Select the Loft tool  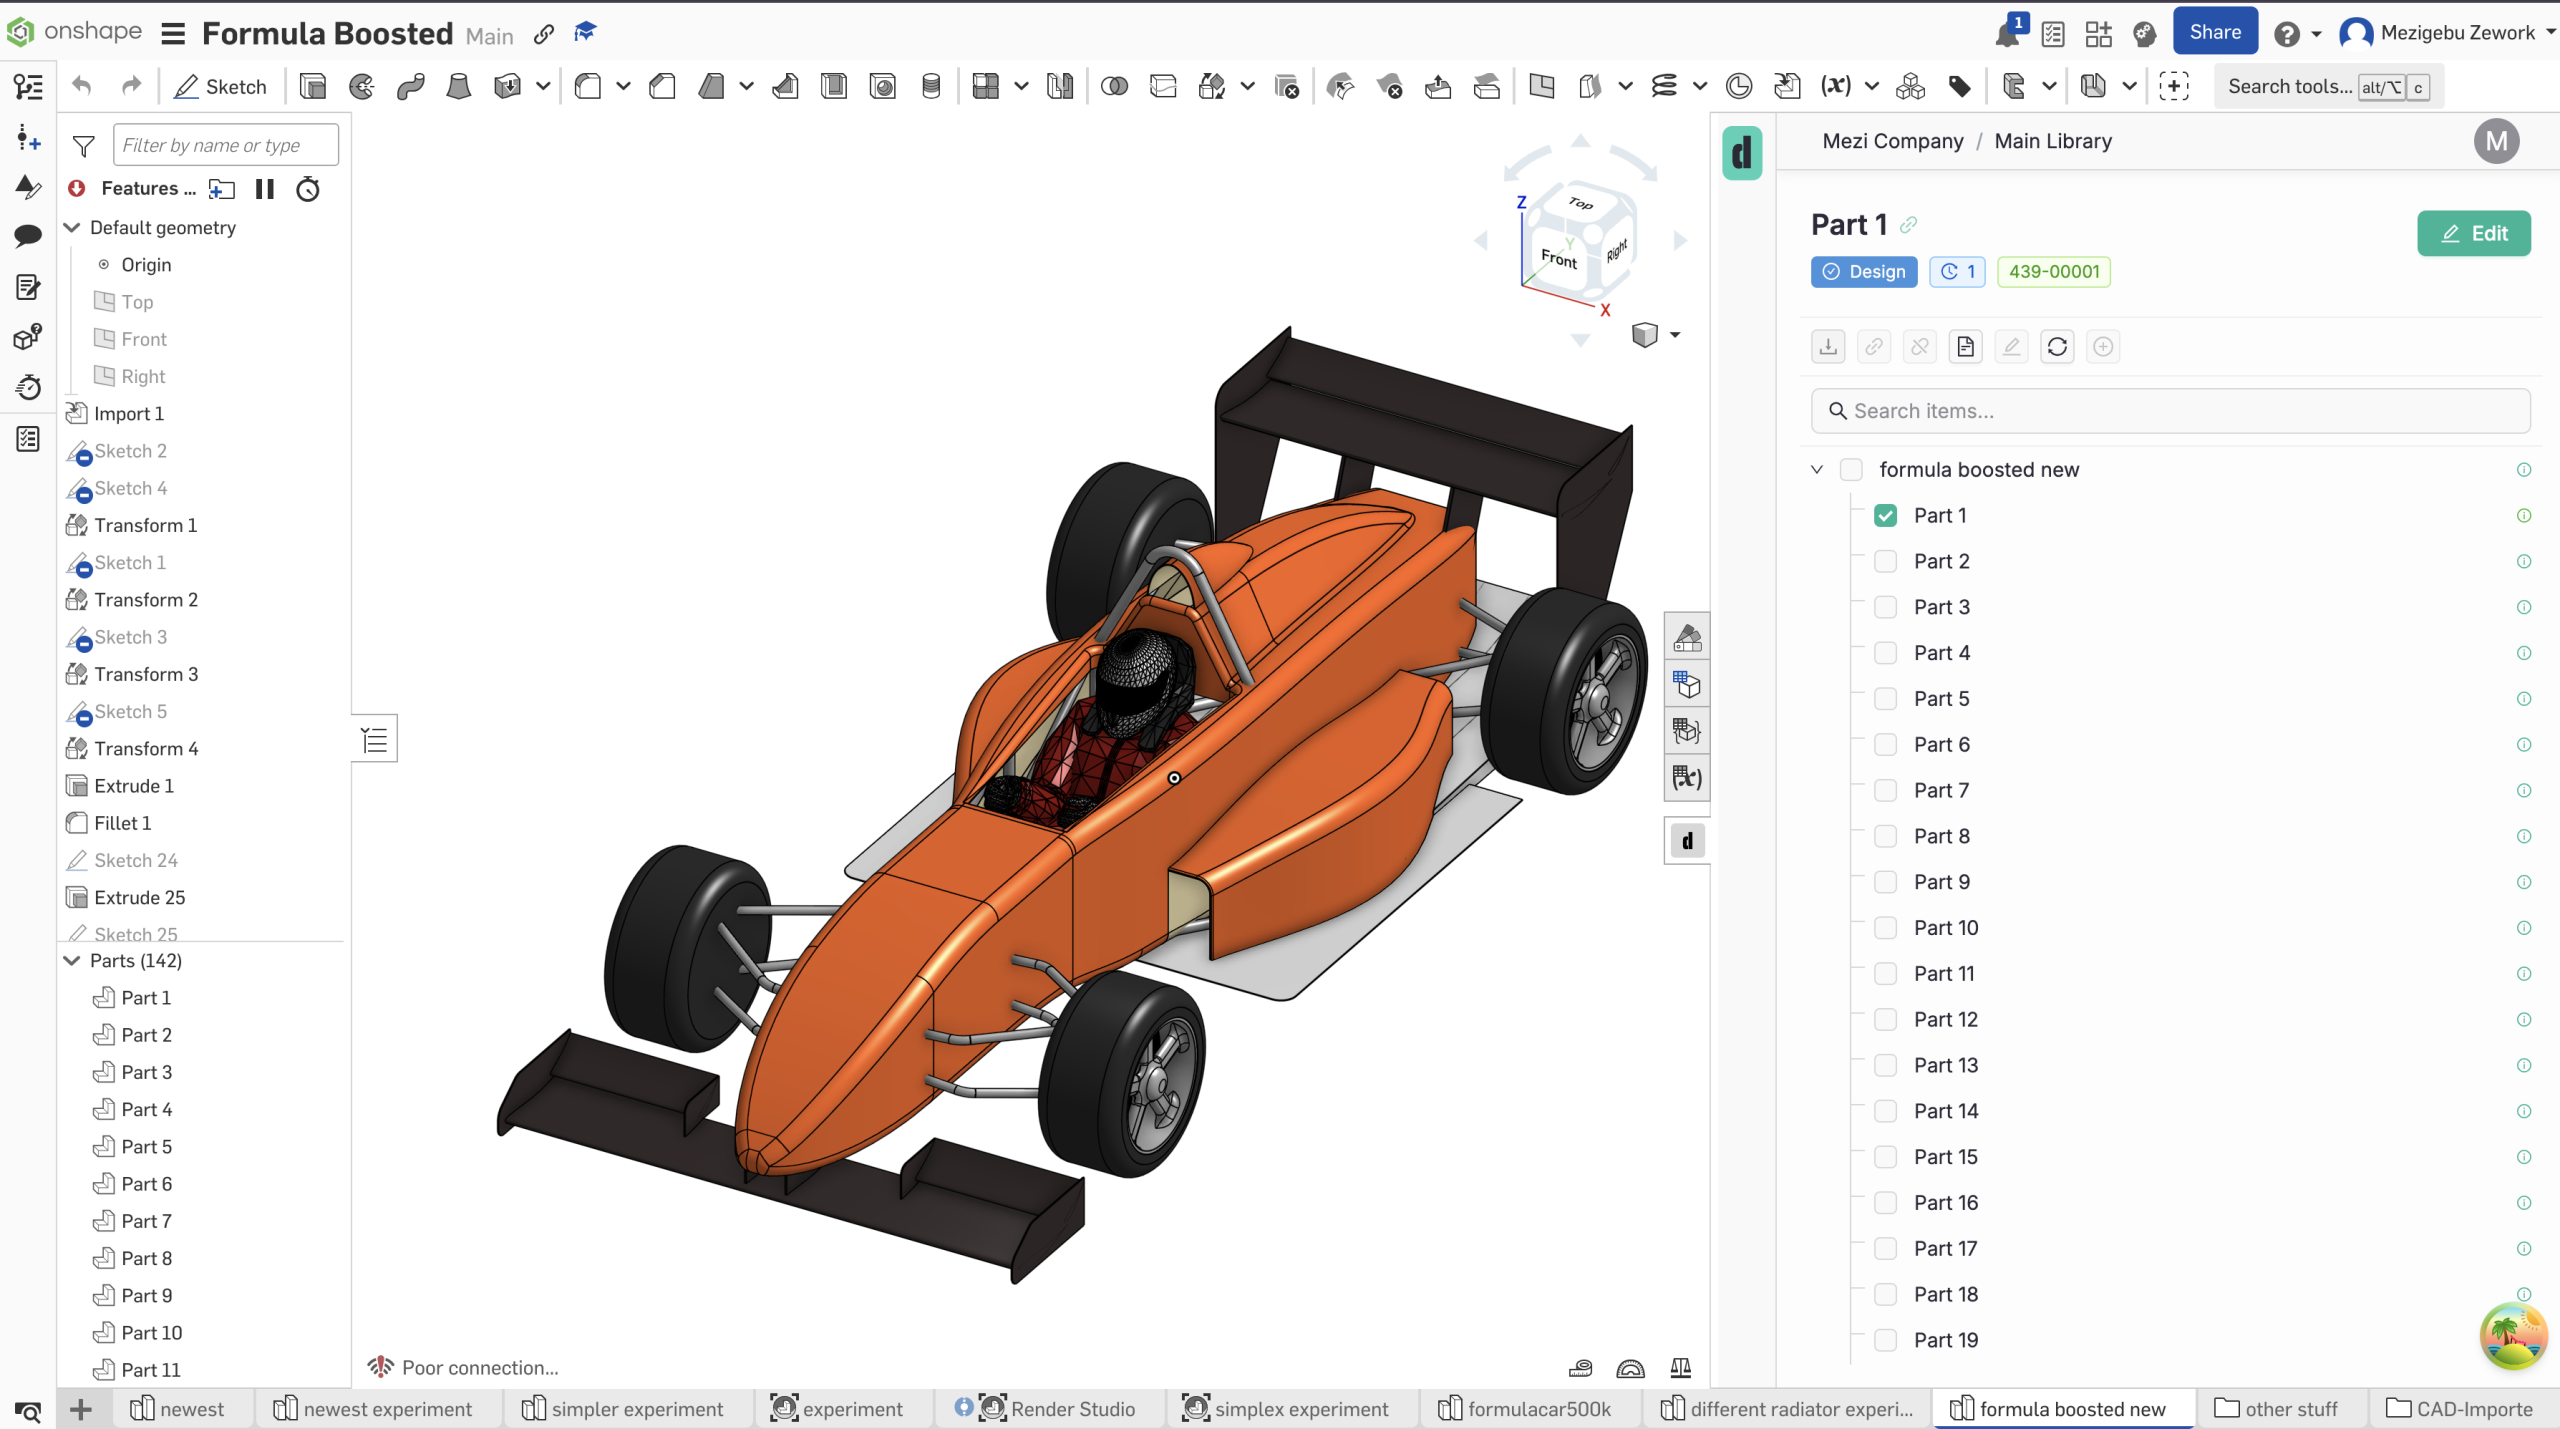point(458,86)
